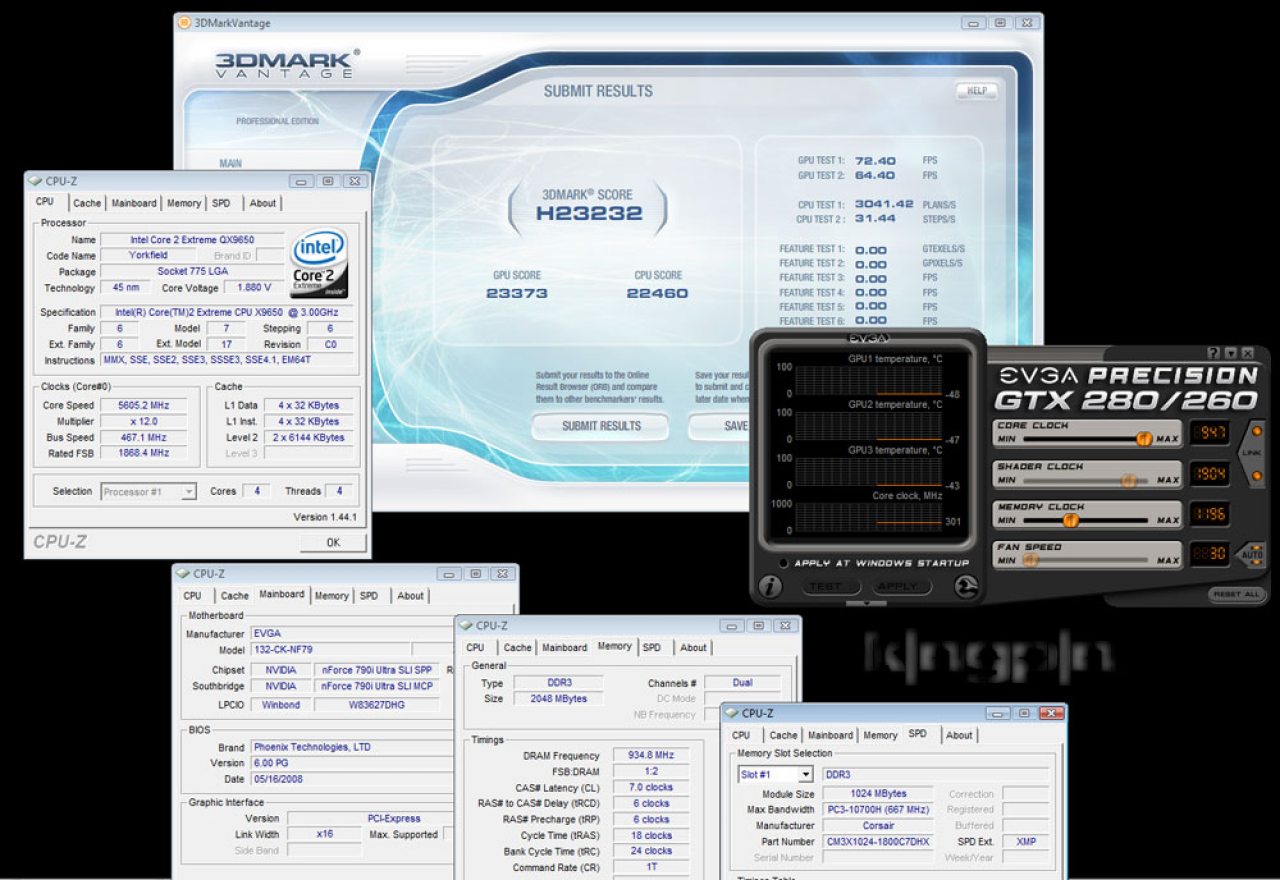The width and height of the screenshot is (1280, 880).
Task: Click OK in the CPU-Z processor window
Action: pyautogui.click(x=333, y=542)
